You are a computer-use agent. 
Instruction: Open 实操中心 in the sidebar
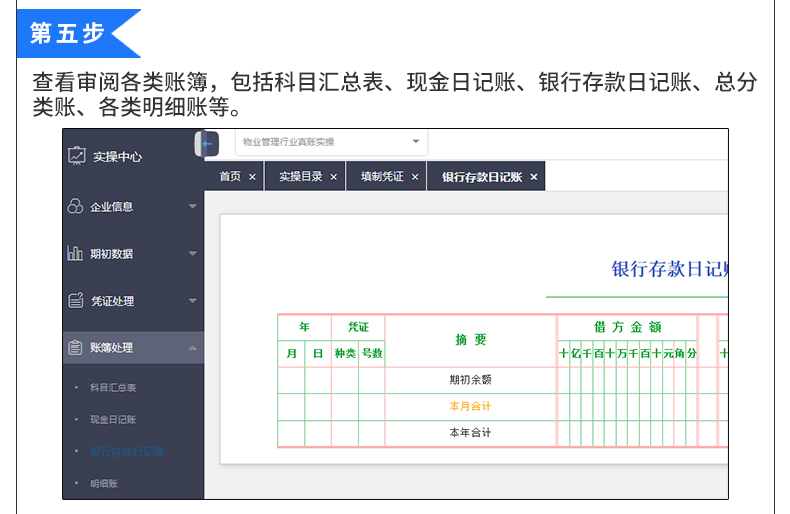tap(117, 157)
